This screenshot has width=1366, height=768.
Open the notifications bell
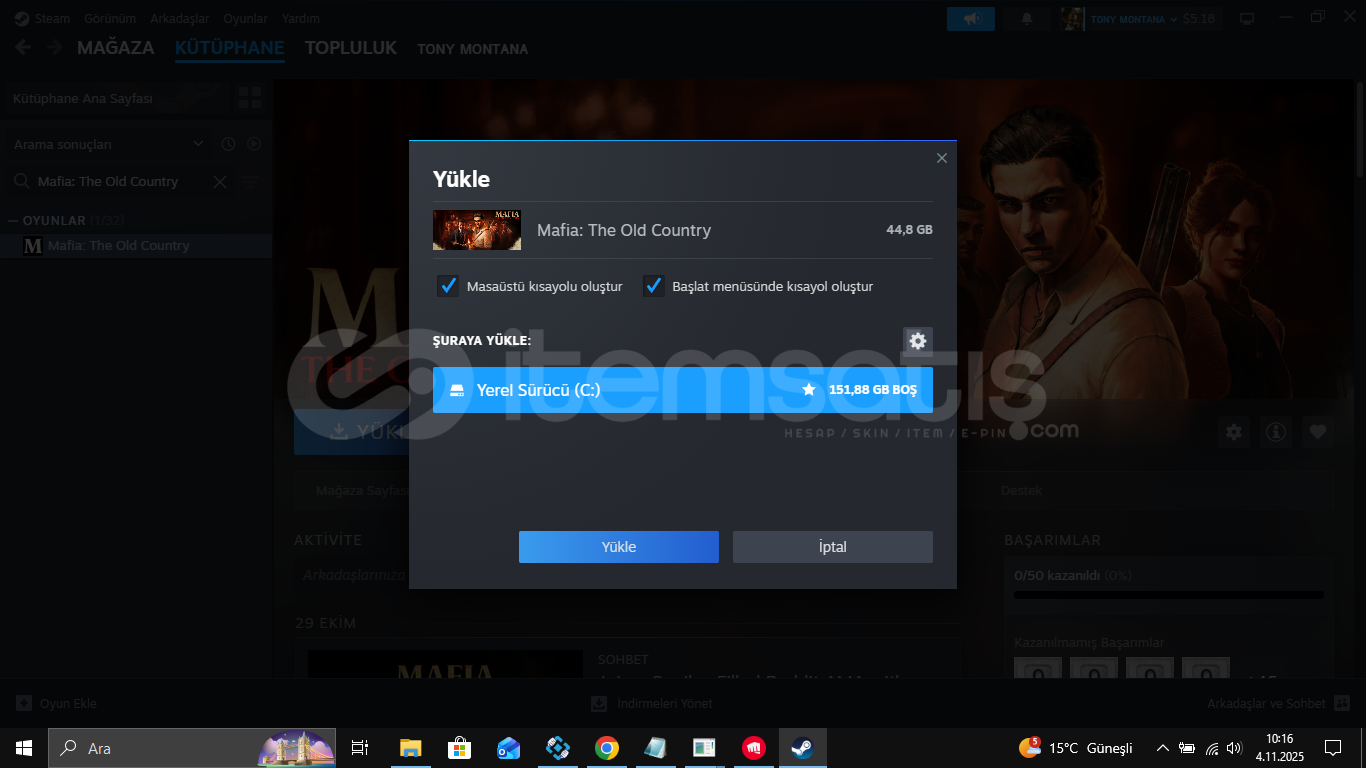(x=1026, y=18)
